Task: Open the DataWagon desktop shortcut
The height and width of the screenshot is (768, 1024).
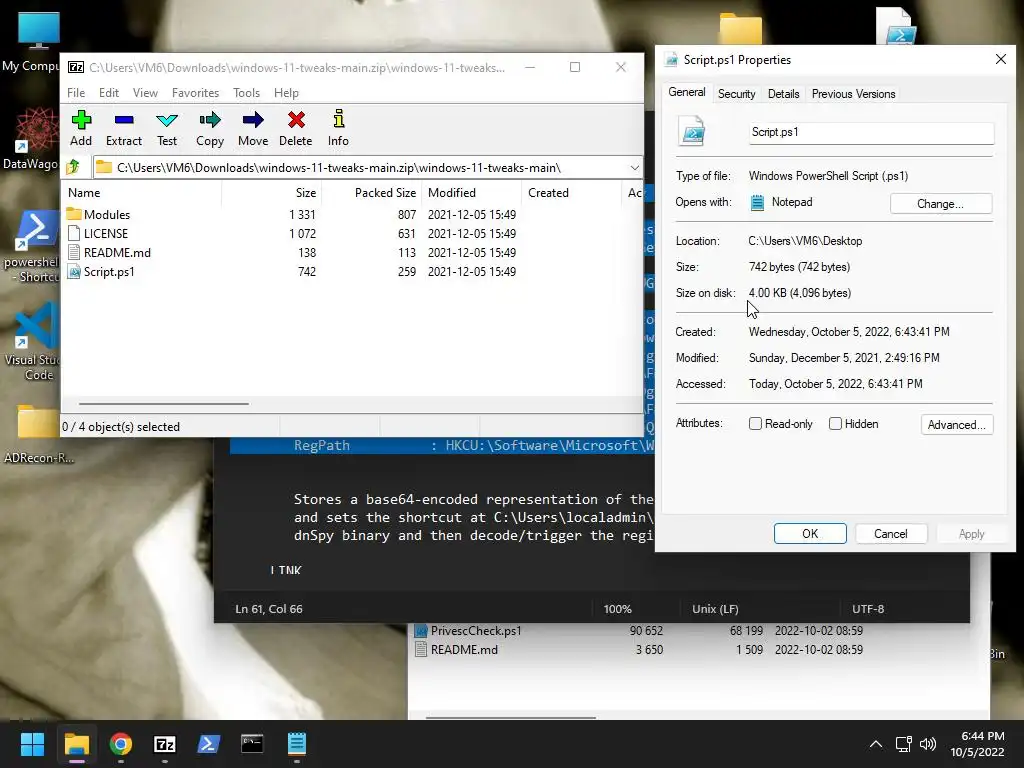Action: tap(31, 140)
